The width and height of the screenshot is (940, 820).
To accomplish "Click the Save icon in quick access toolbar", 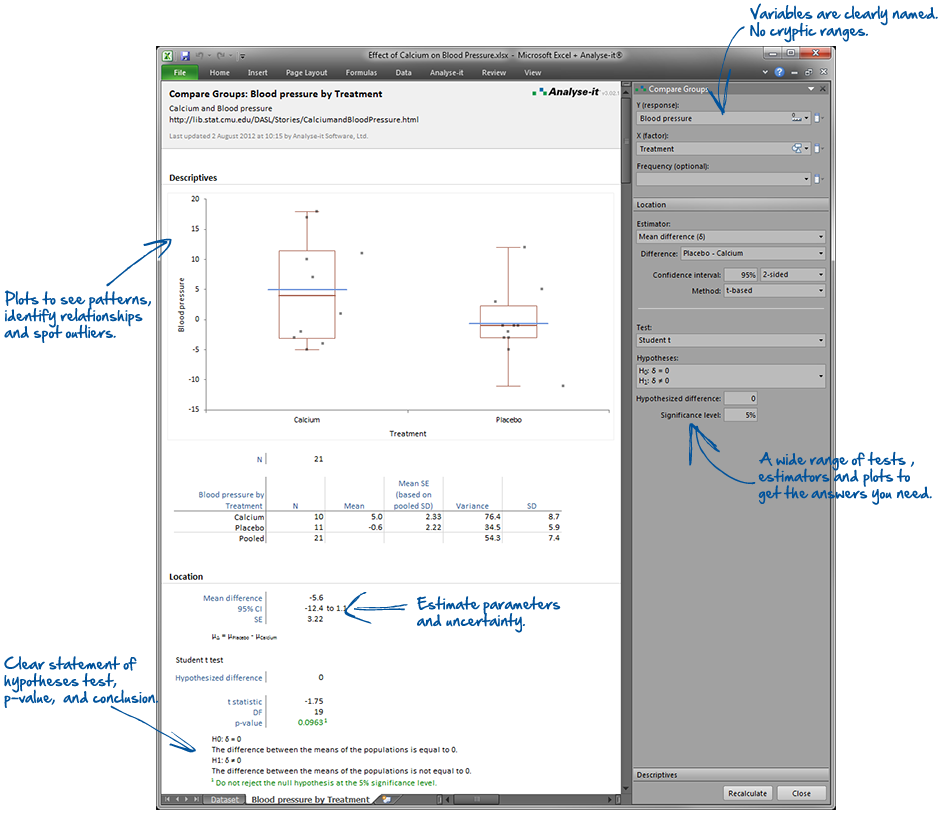I will point(185,56).
